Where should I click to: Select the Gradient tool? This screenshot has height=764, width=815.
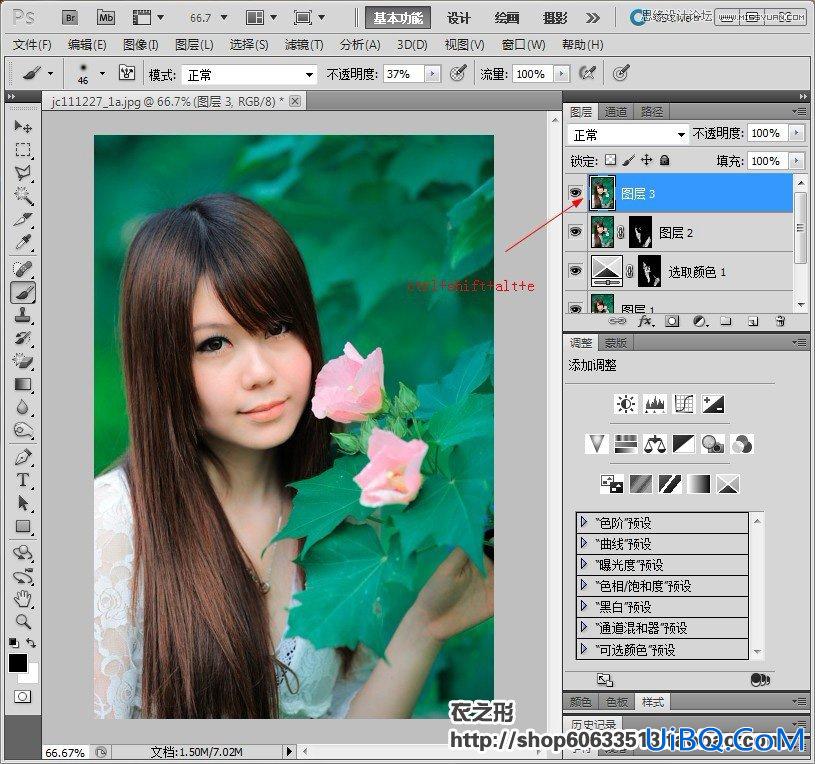pos(22,385)
